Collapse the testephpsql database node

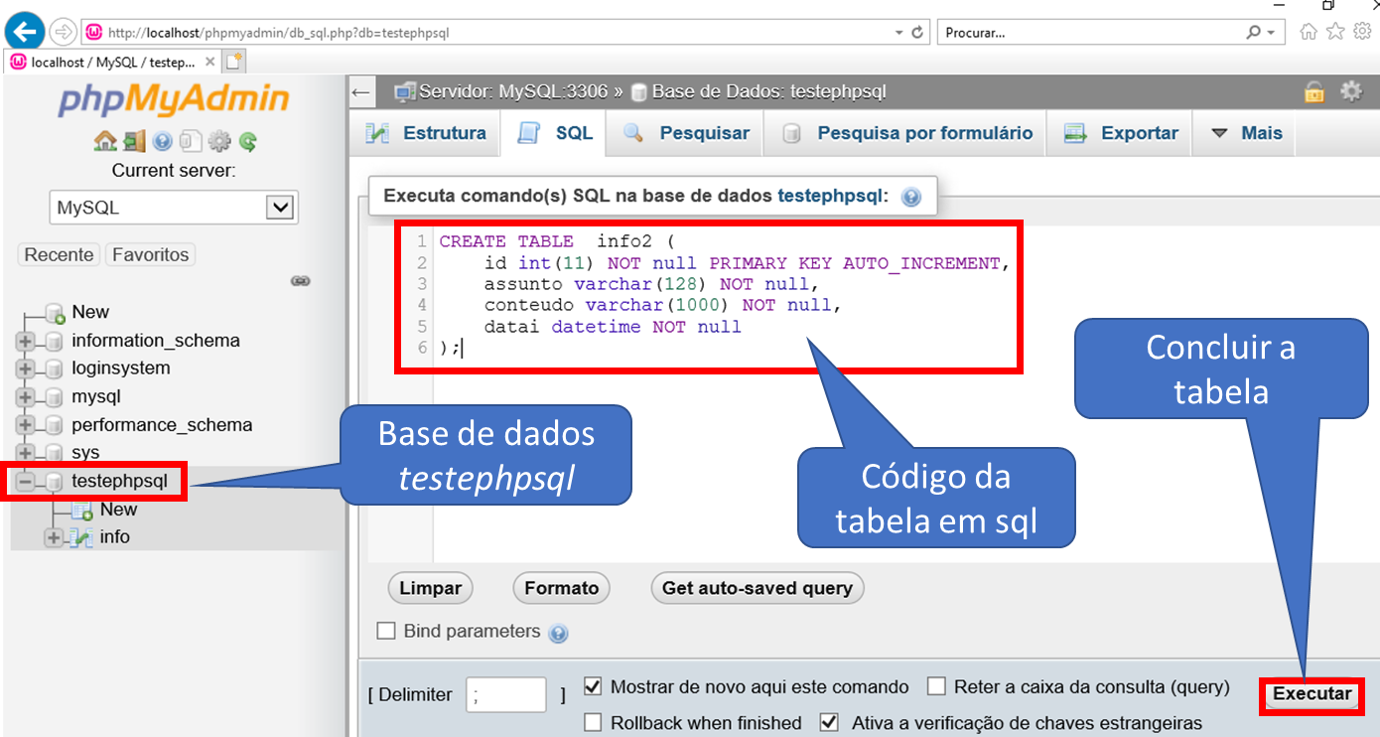click(25, 482)
